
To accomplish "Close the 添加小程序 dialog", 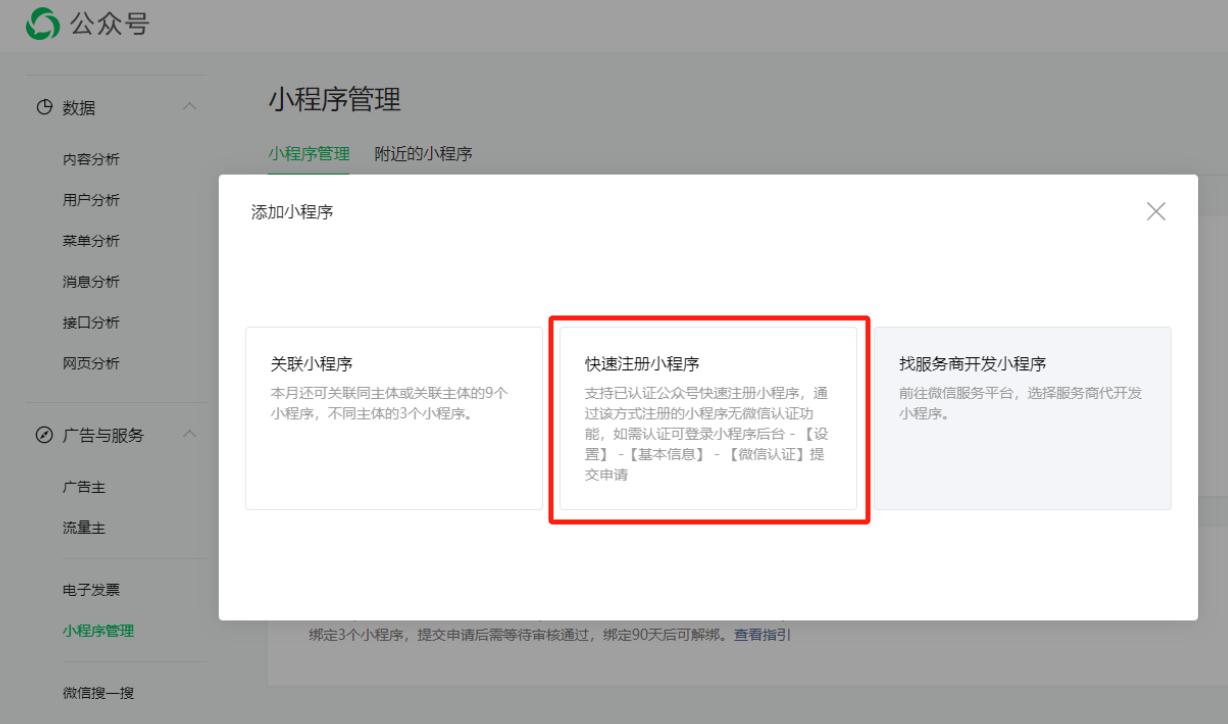I will pos(1156,211).
